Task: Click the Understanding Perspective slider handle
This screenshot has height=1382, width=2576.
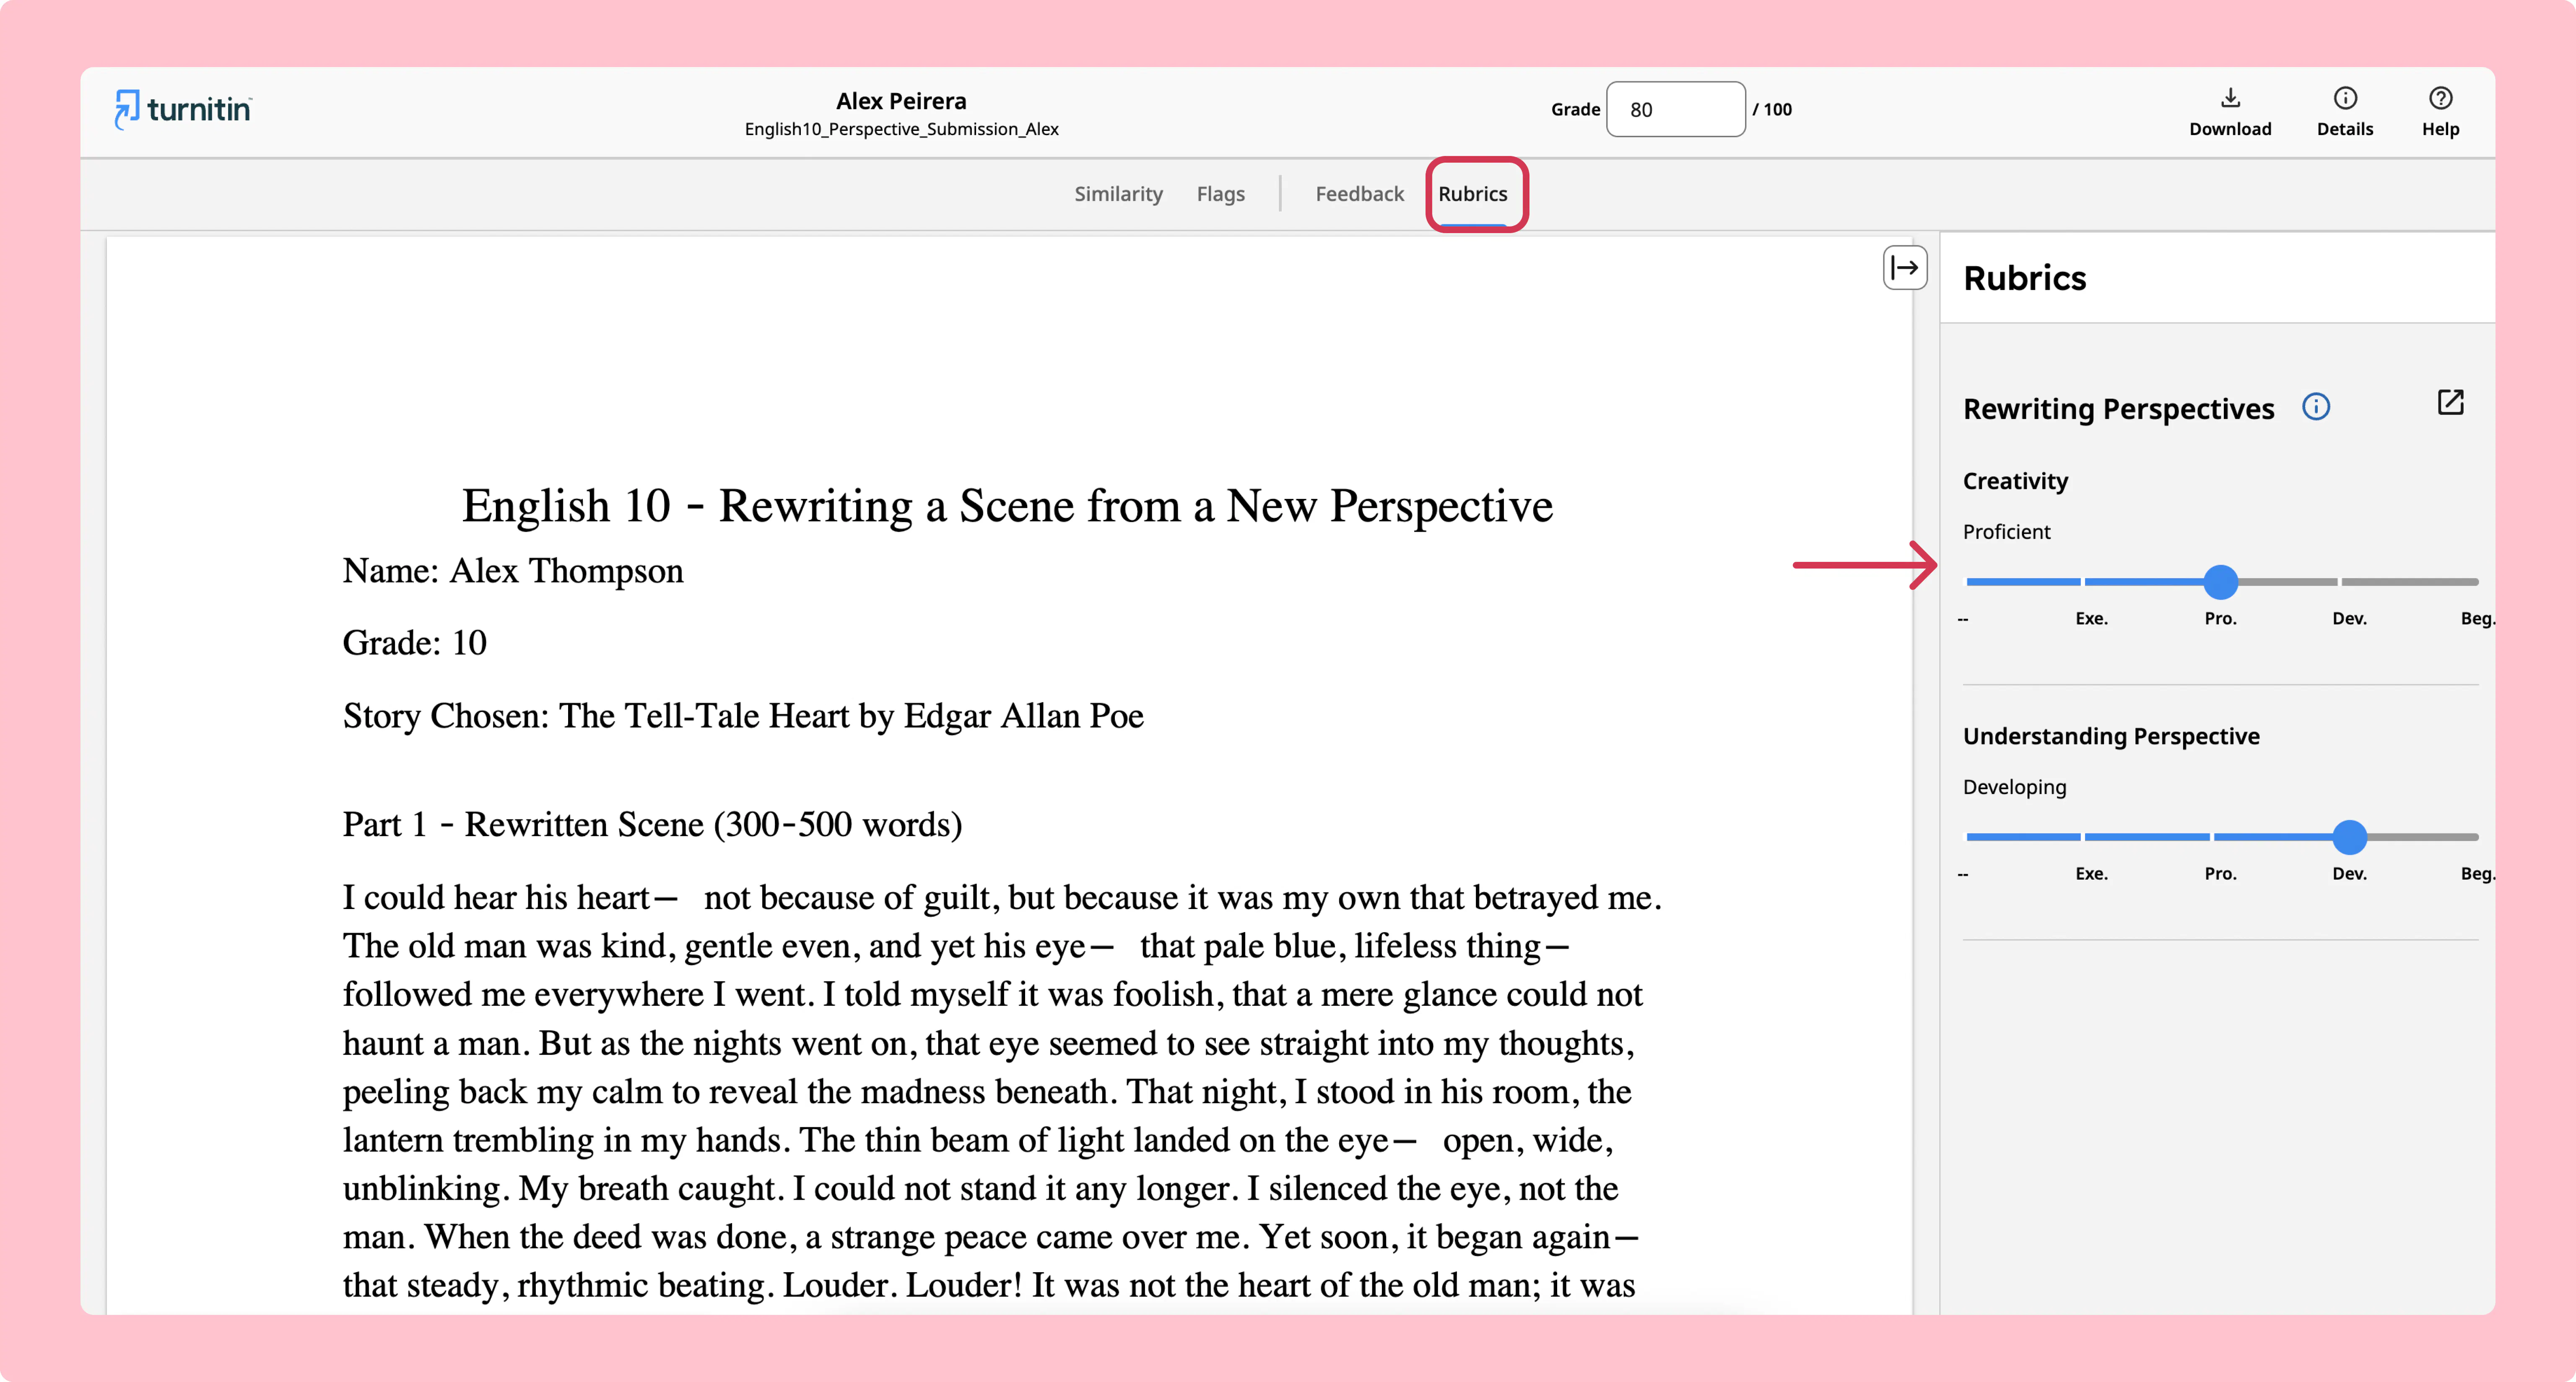Action: [x=2349, y=837]
